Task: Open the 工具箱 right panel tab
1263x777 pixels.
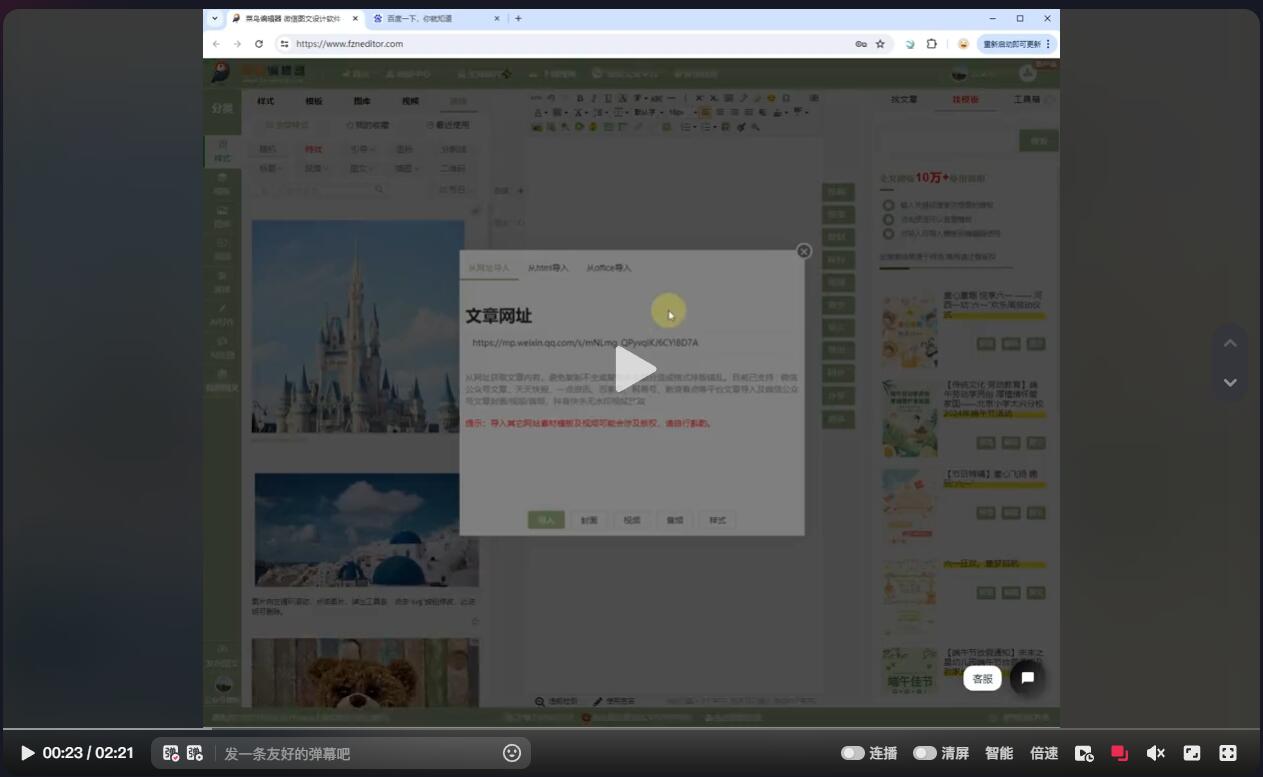Action: (x=1027, y=100)
